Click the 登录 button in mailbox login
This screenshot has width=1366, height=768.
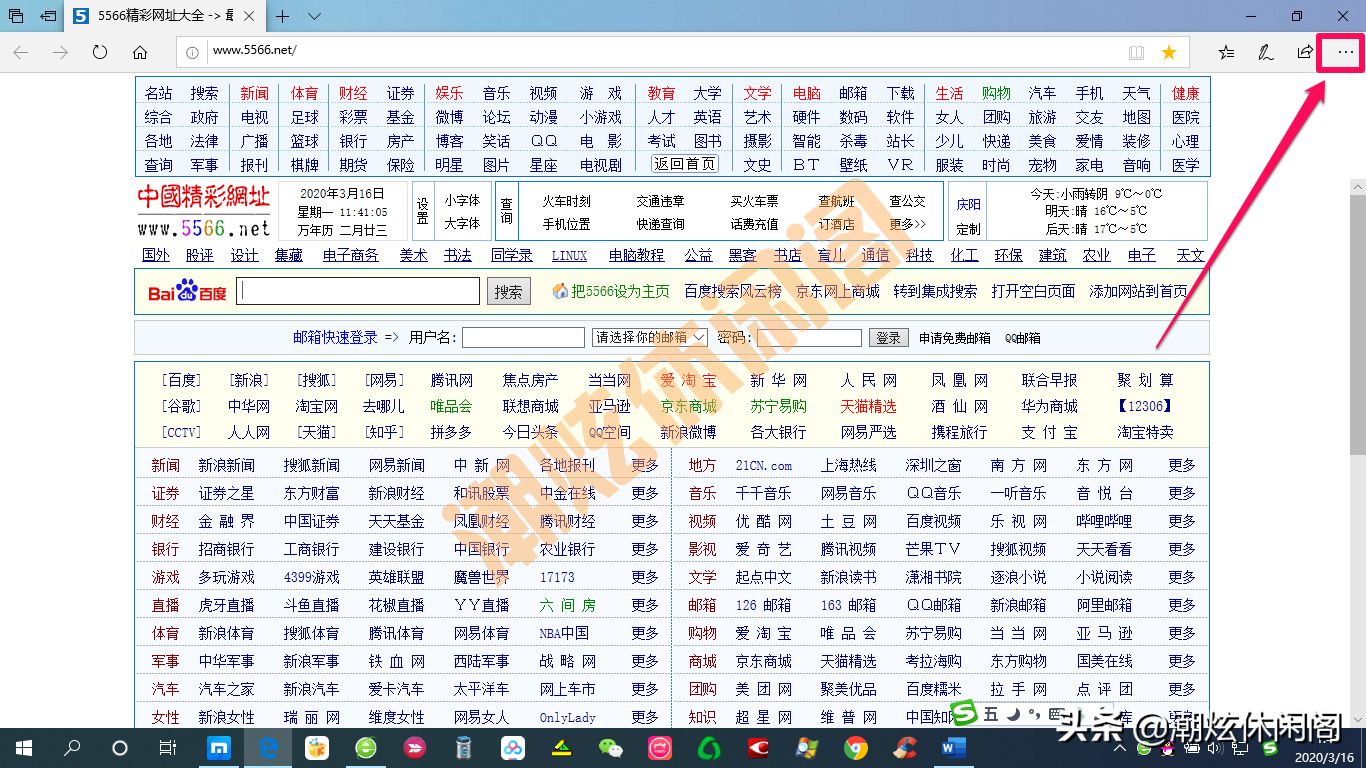point(888,338)
